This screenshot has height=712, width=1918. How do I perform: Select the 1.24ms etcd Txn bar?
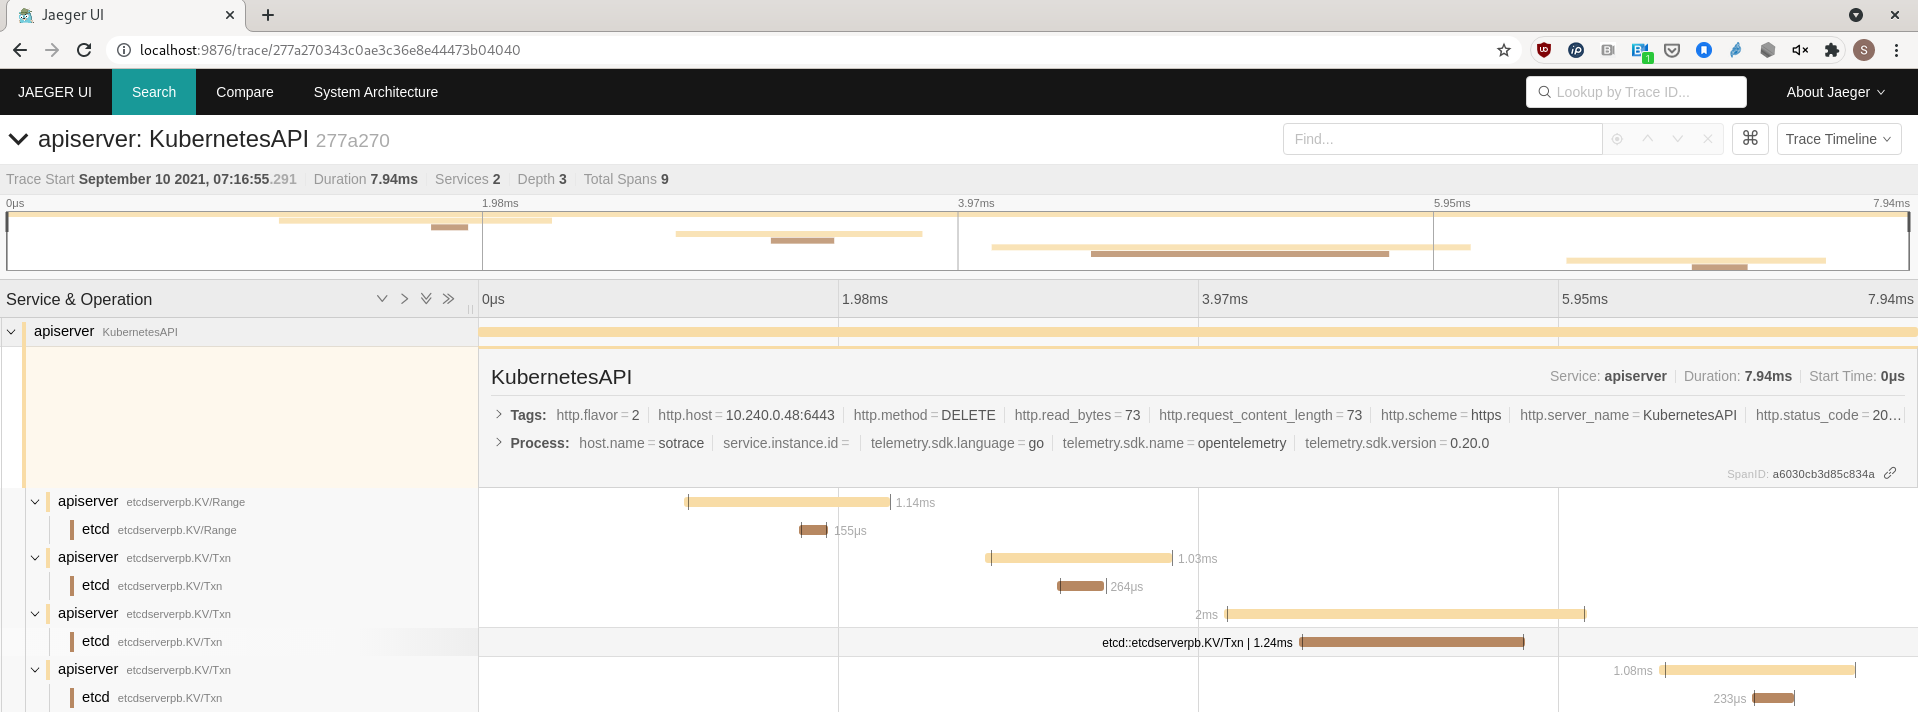click(x=1412, y=642)
